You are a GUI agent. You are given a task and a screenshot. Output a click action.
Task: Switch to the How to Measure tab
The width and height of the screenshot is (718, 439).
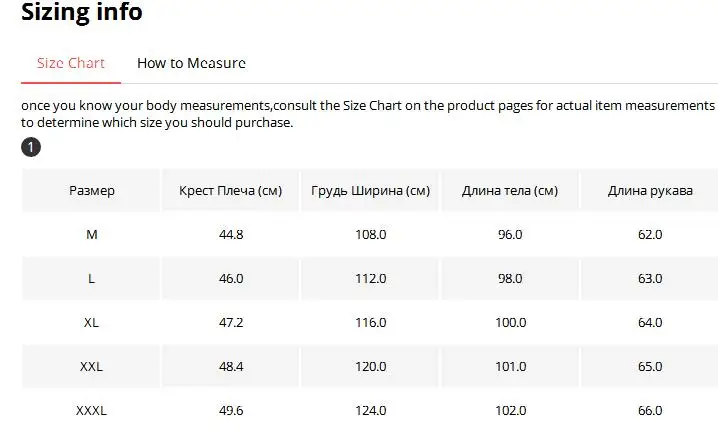[x=191, y=63]
